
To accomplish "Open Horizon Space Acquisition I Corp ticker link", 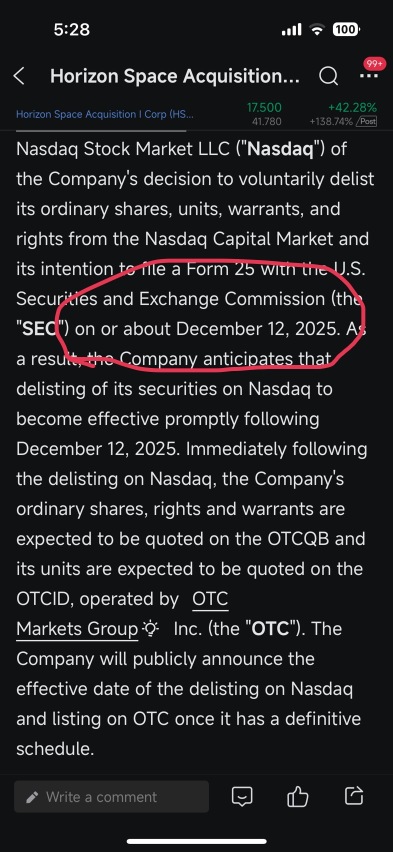I will [x=104, y=115].
